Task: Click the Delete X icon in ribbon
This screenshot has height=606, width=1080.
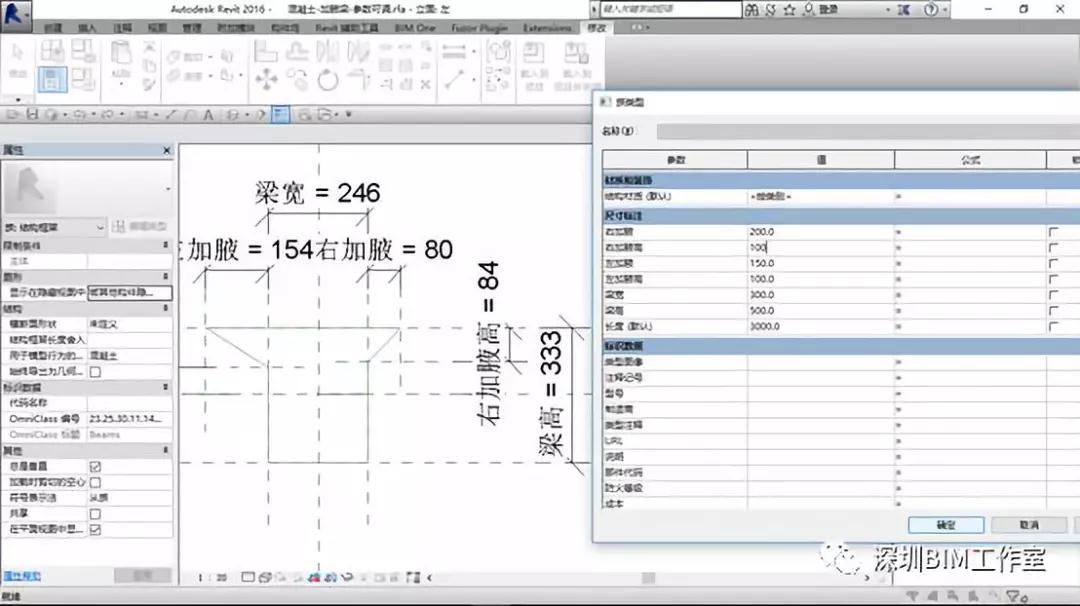Action: coord(426,85)
